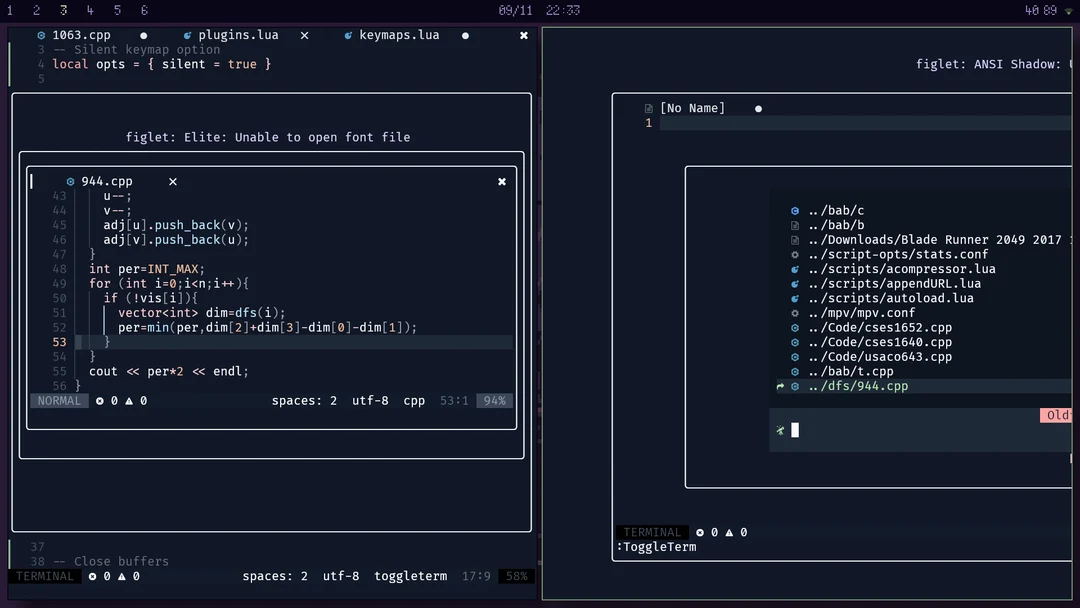This screenshot has height=608, width=1080.
Task: Click the prompt icon below the file picker
Action: tap(779, 428)
